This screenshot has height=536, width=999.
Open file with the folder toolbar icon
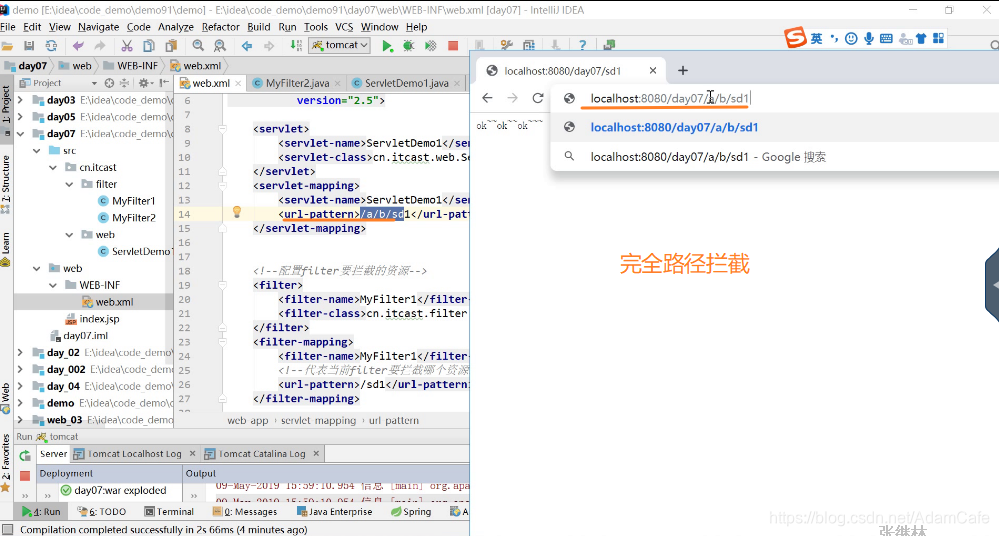click(x=7, y=46)
